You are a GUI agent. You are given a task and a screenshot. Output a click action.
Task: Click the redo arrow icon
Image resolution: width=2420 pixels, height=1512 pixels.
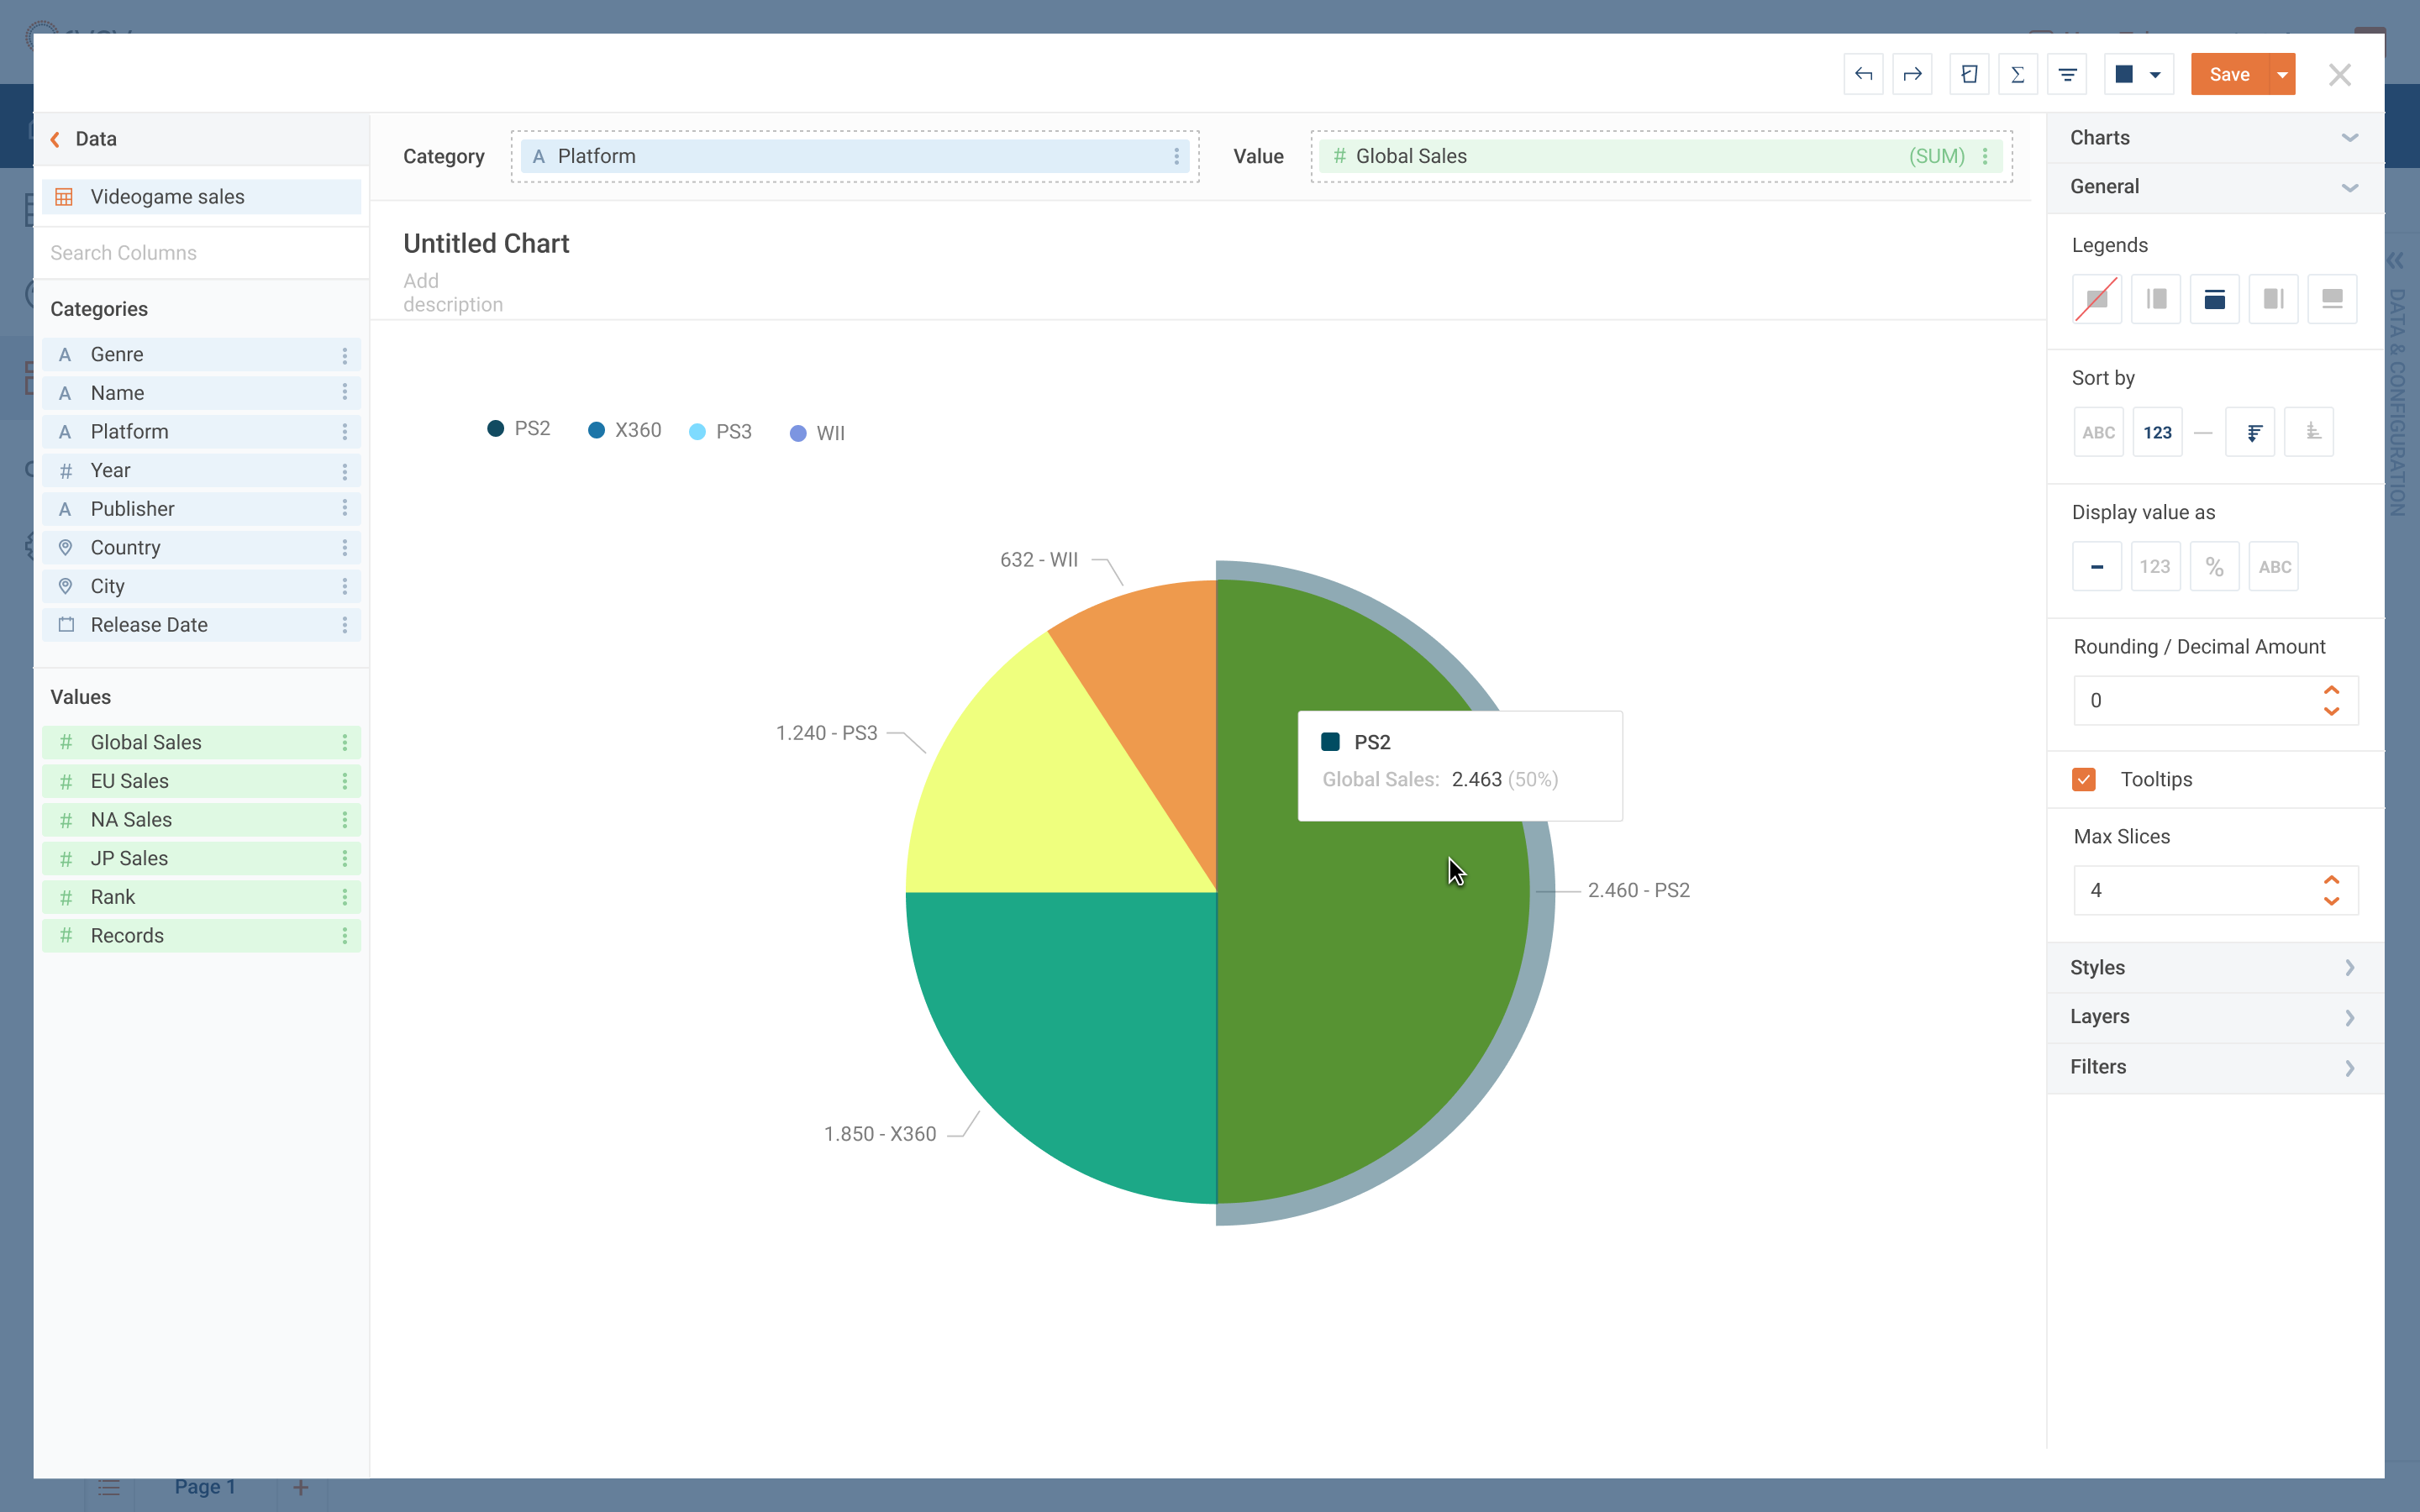[1912, 73]
